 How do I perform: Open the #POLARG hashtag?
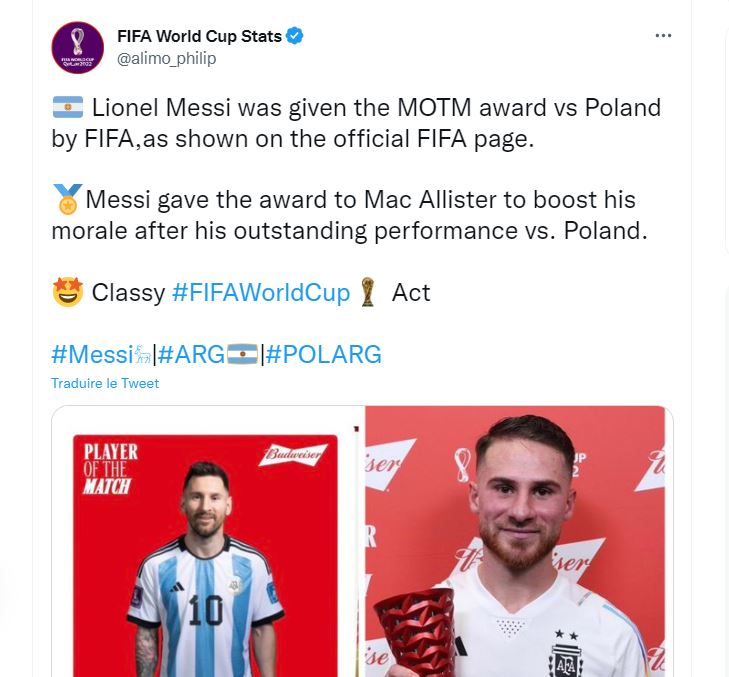324,354
